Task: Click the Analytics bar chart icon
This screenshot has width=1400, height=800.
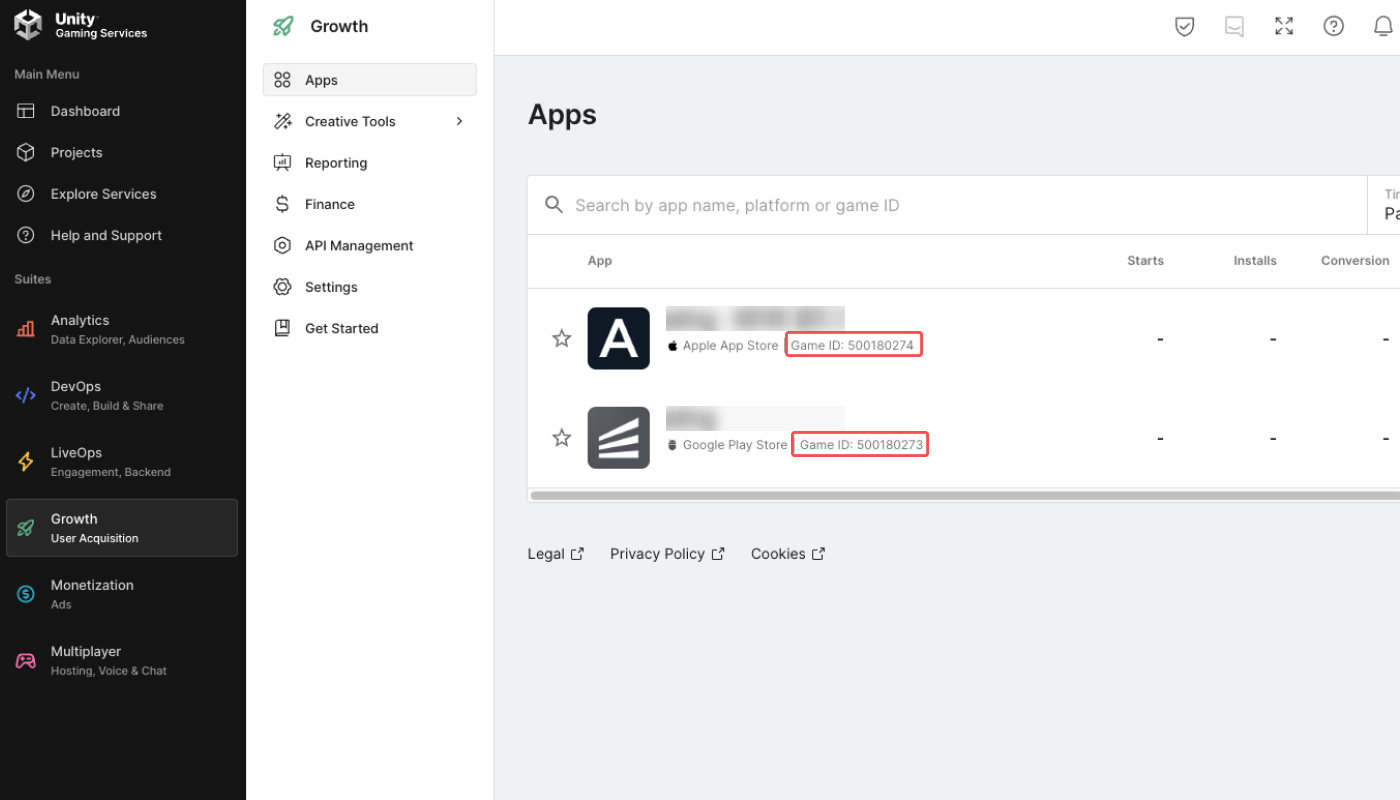Action: click(26, 329)
